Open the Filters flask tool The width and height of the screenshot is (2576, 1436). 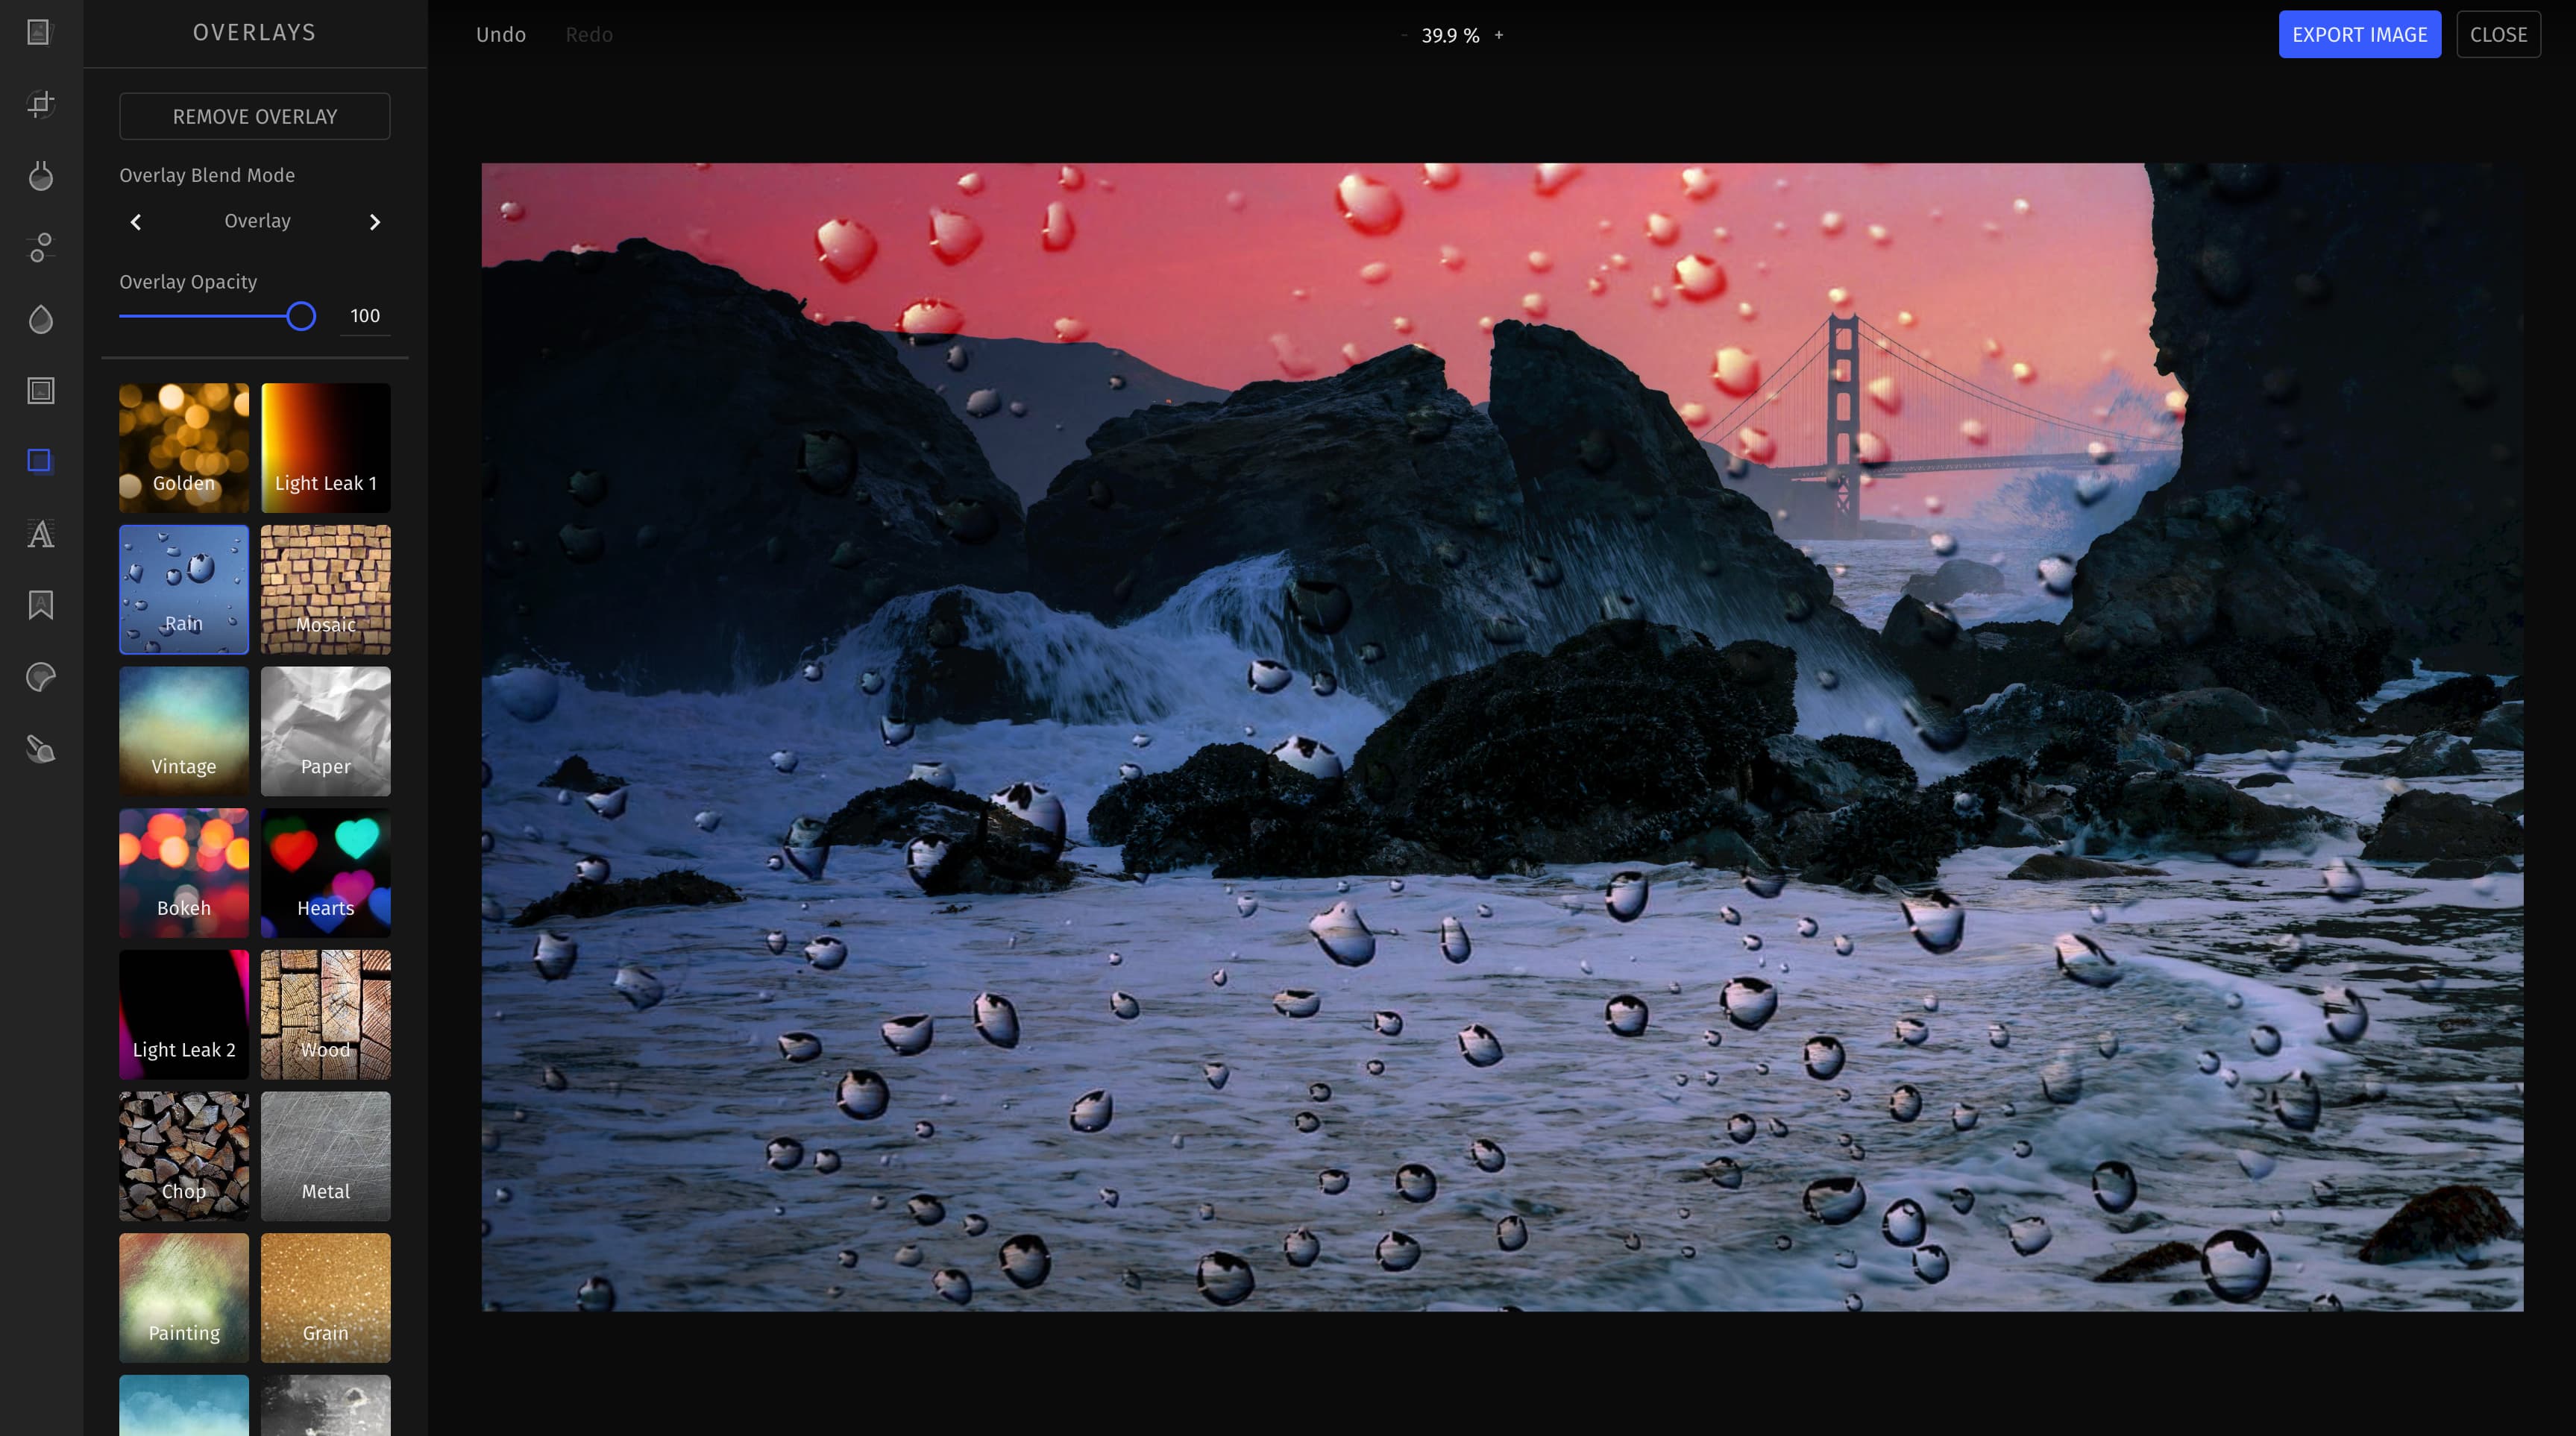click(40, 176)
